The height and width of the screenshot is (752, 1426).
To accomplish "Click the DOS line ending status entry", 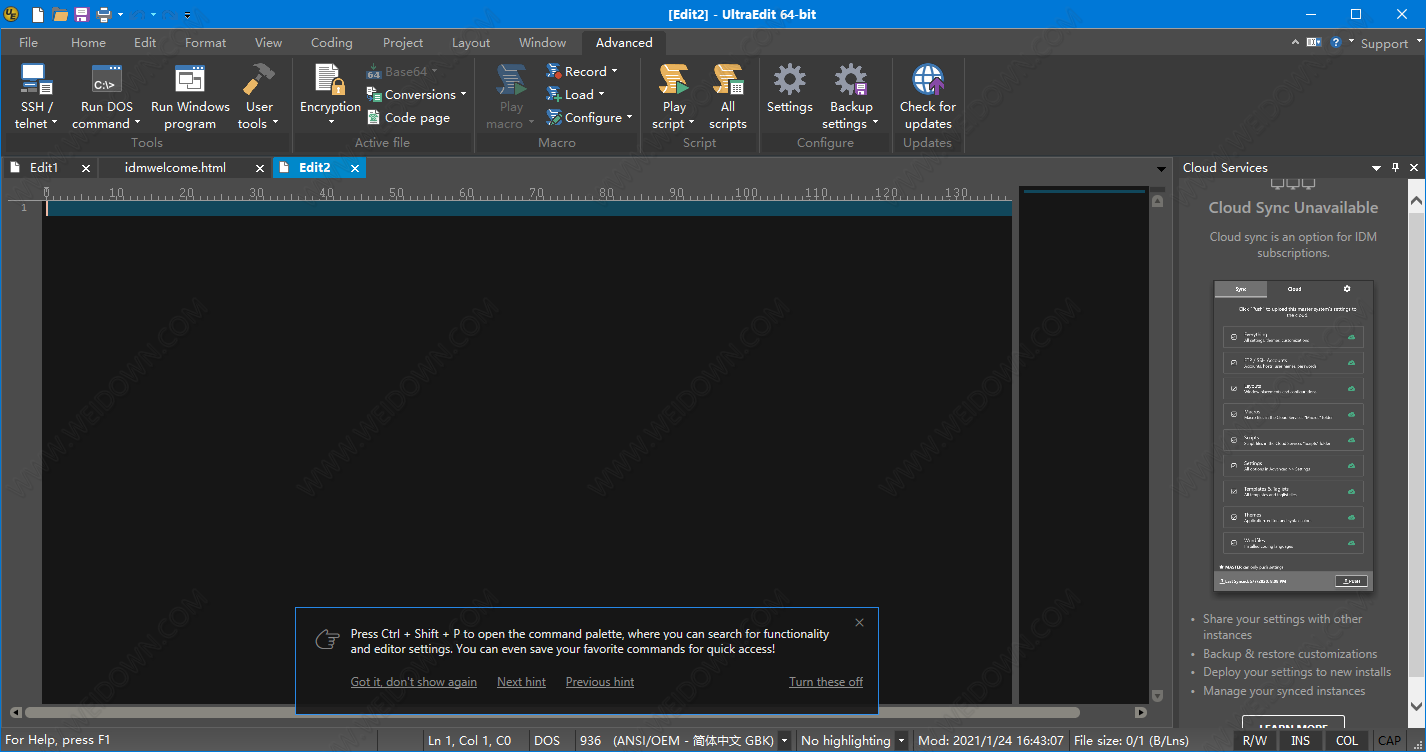I will click(547, 741).
